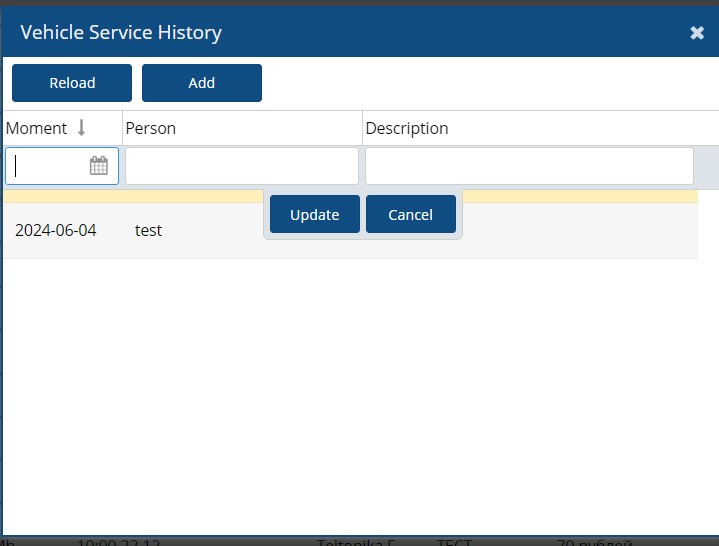Image resolution: width=719 pixels, height=546 pixels.
Task: Save the row with Update
Action: point(314,215)
